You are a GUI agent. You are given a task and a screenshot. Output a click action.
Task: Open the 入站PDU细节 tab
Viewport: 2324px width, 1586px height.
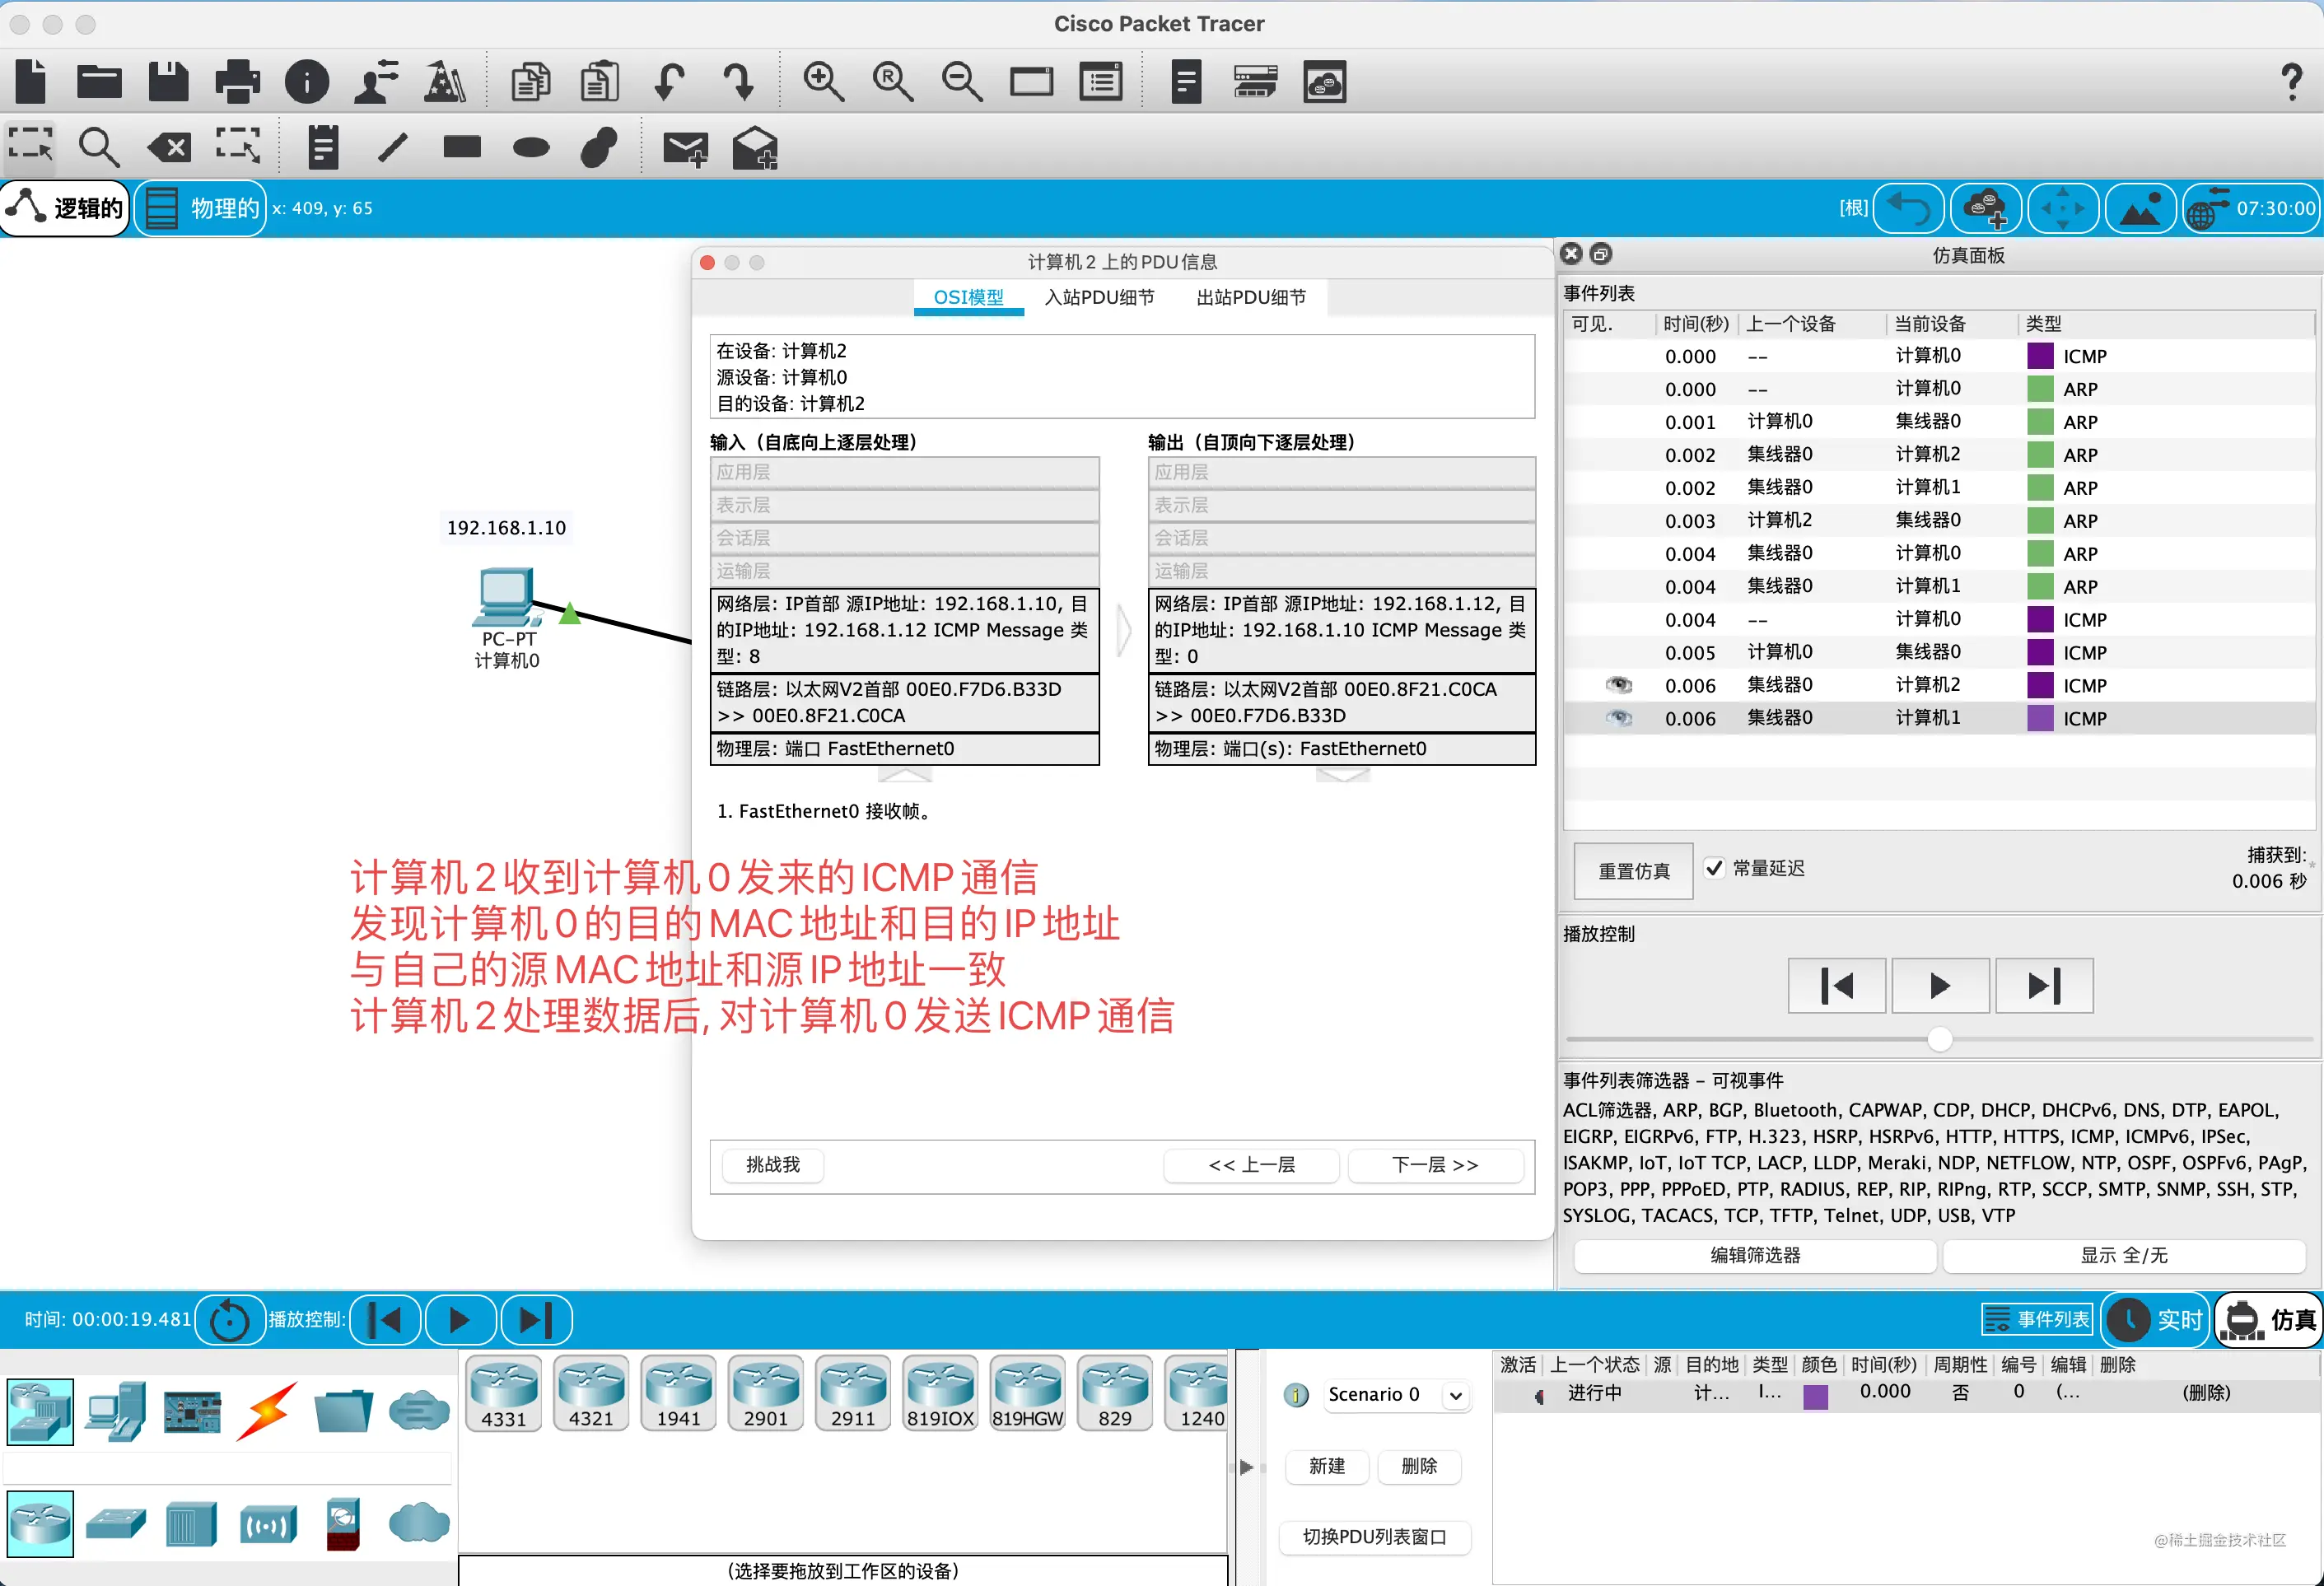(1099, 297)
